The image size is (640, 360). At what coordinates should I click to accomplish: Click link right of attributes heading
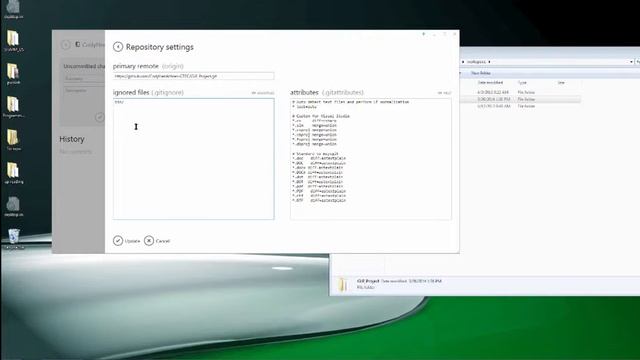pos(444,93)
